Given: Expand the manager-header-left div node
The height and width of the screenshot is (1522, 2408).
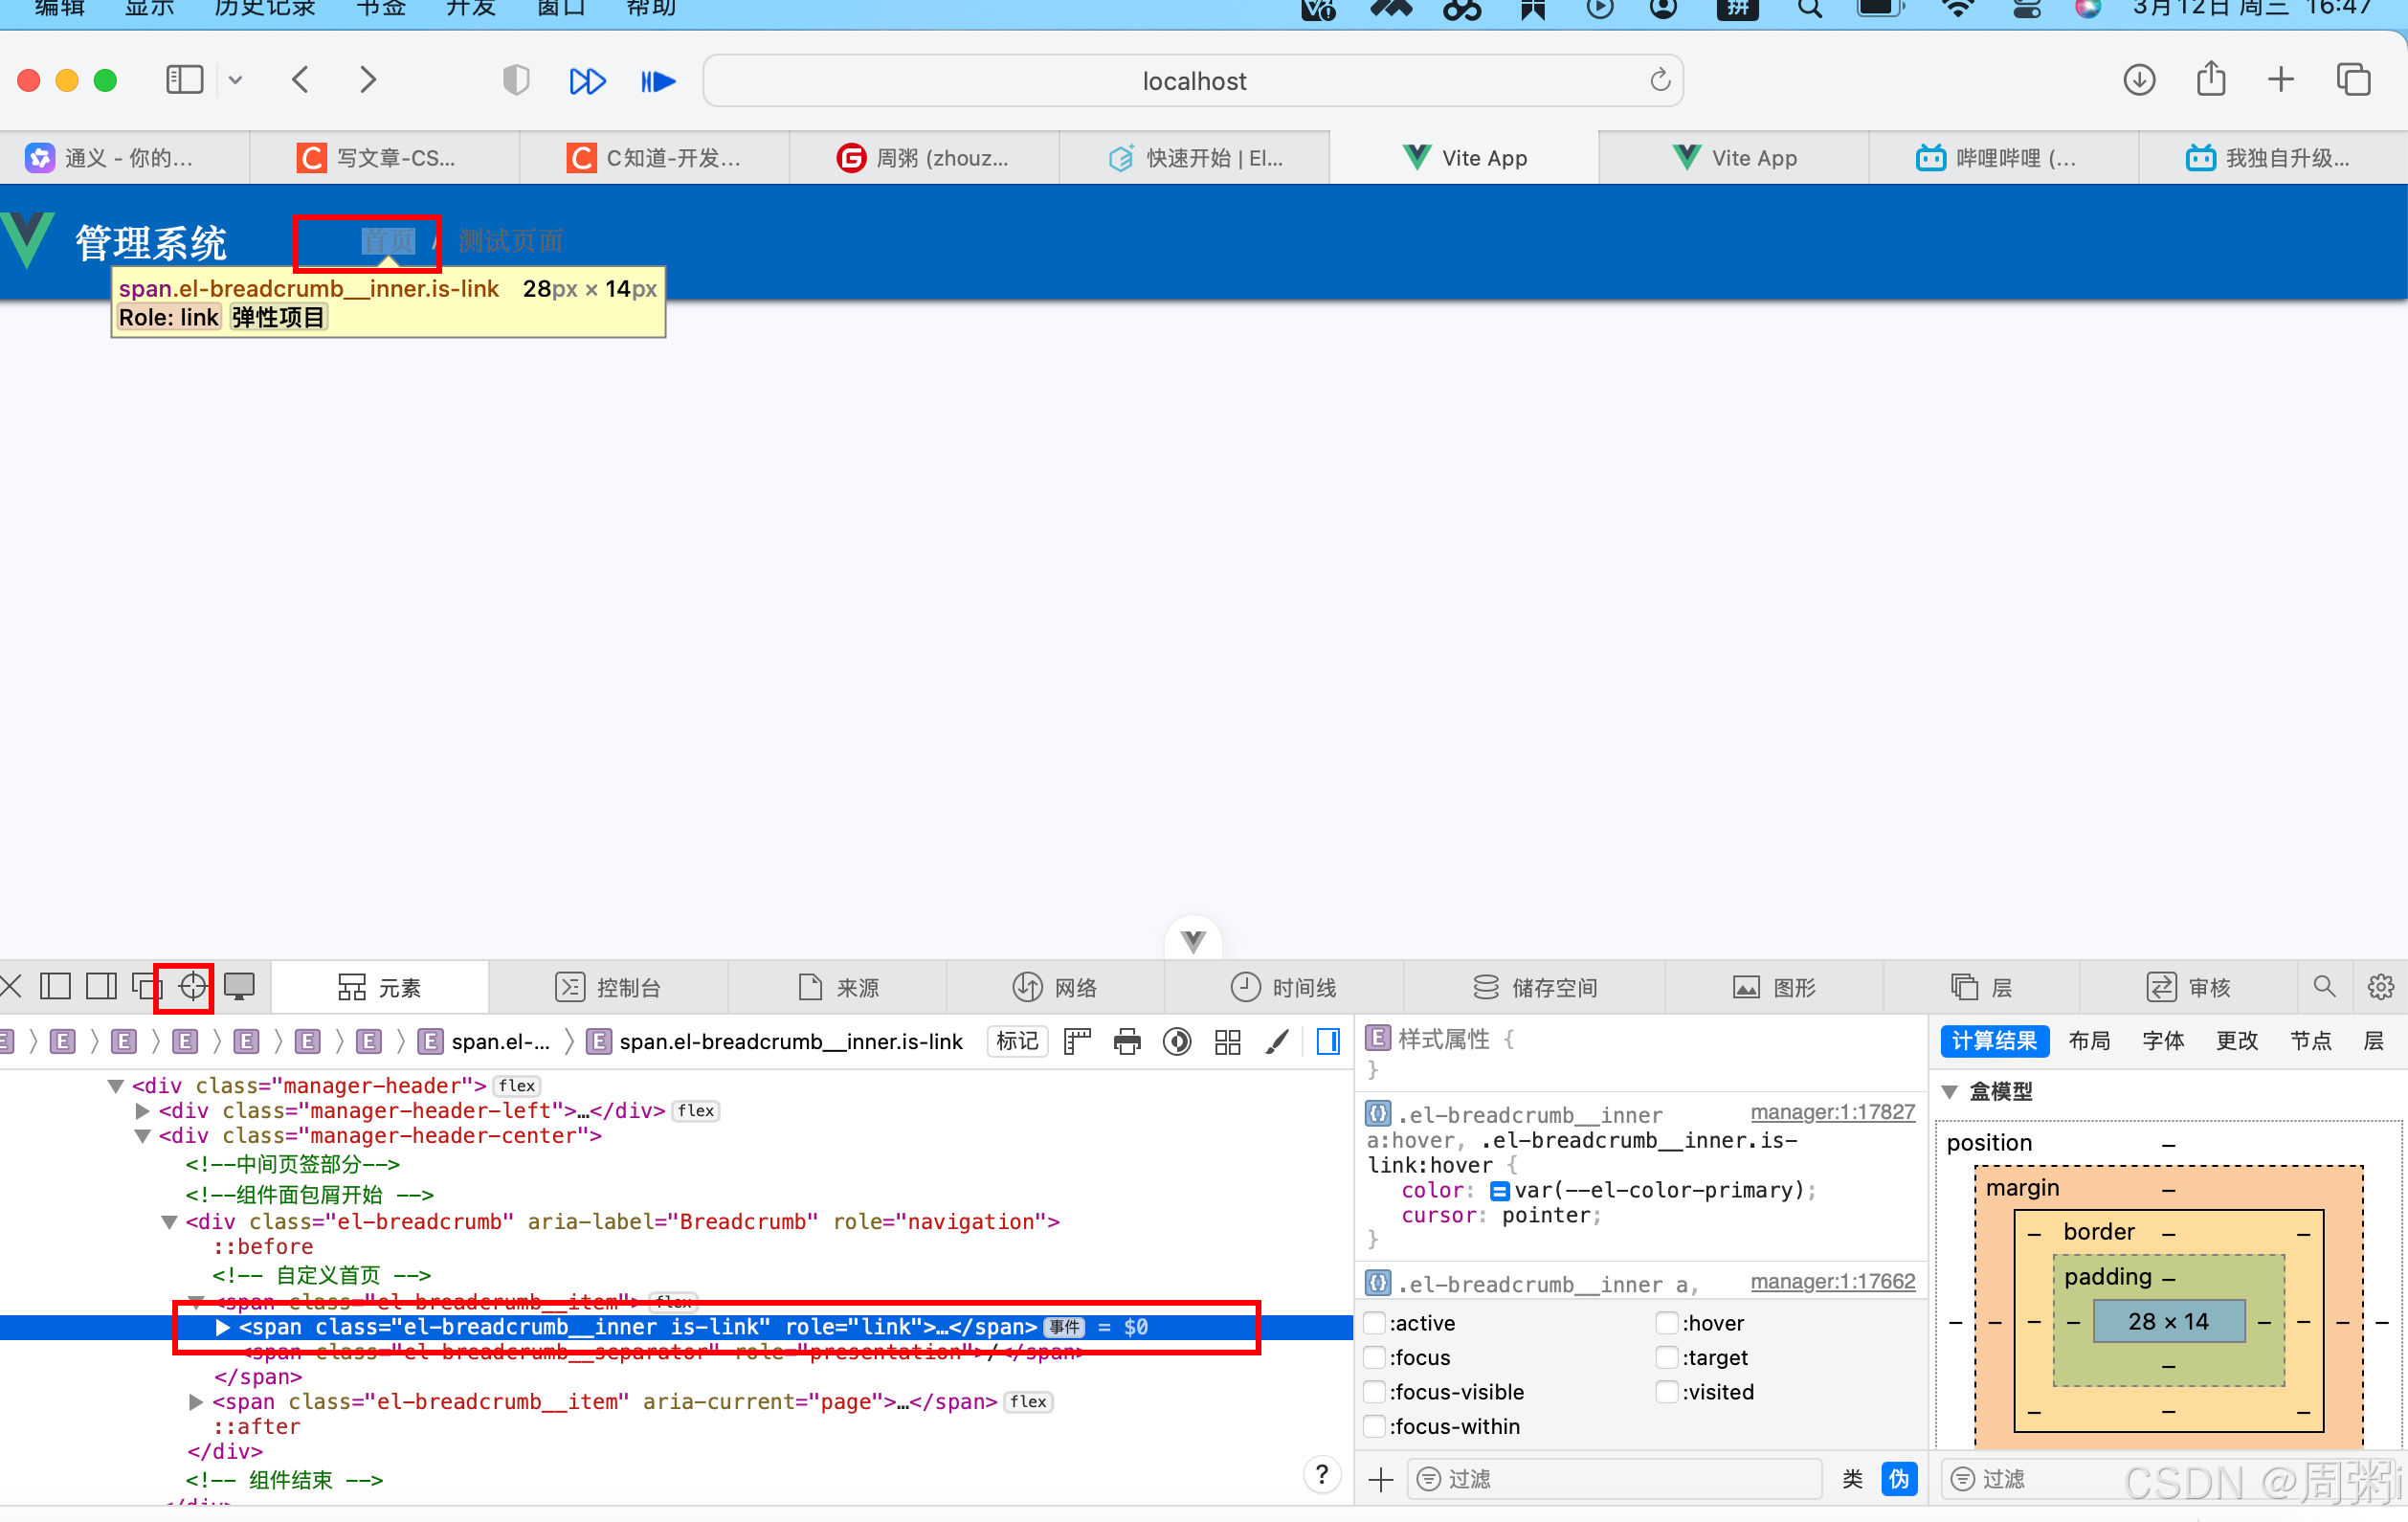Looking at the screenshot, I should tap(142, 1110).
